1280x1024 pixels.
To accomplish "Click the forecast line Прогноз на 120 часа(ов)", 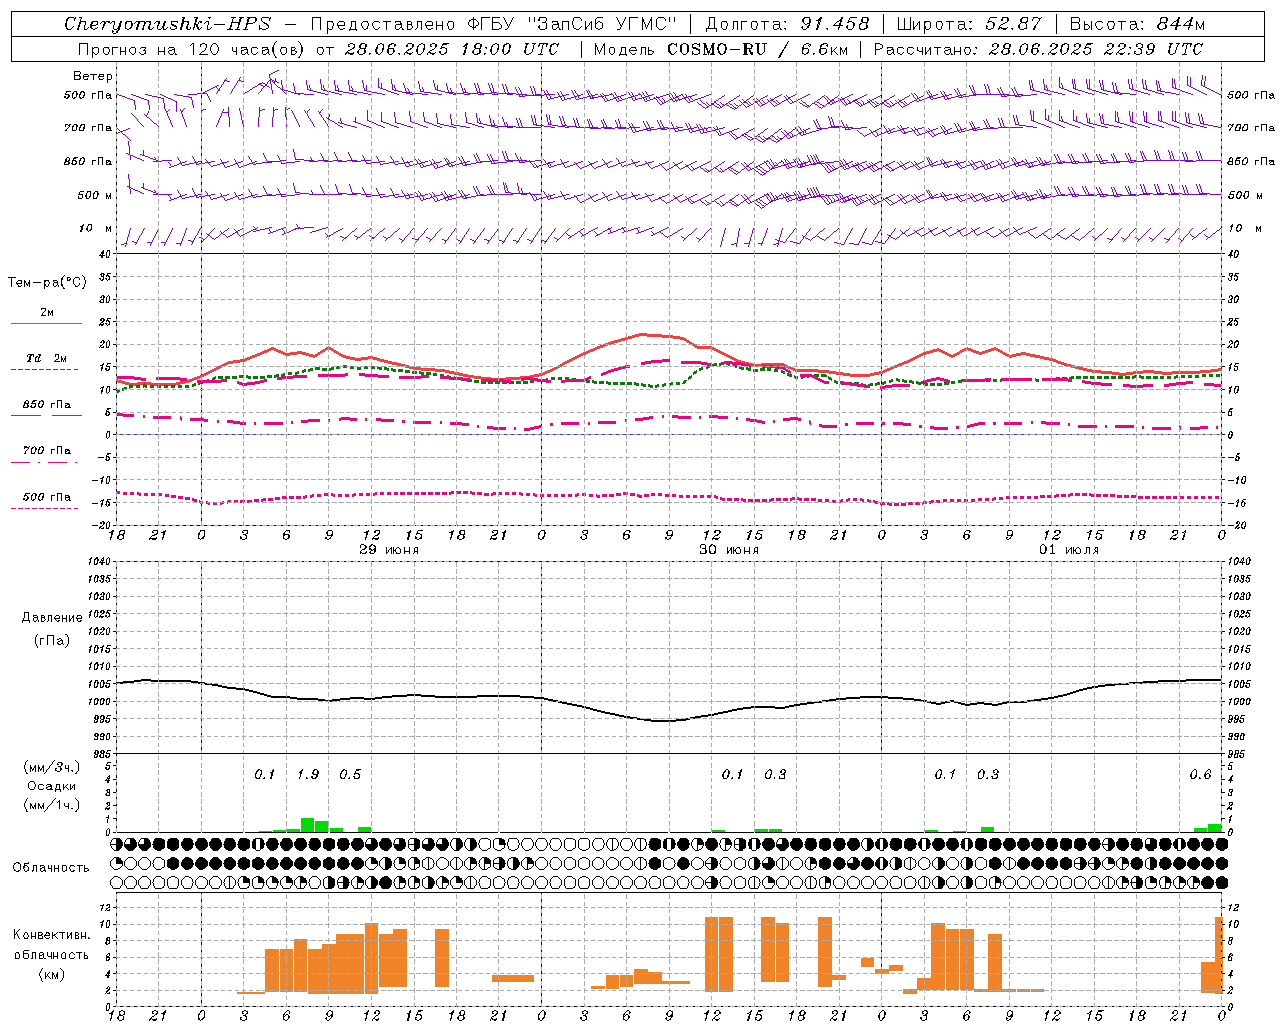I will [191, 49].
